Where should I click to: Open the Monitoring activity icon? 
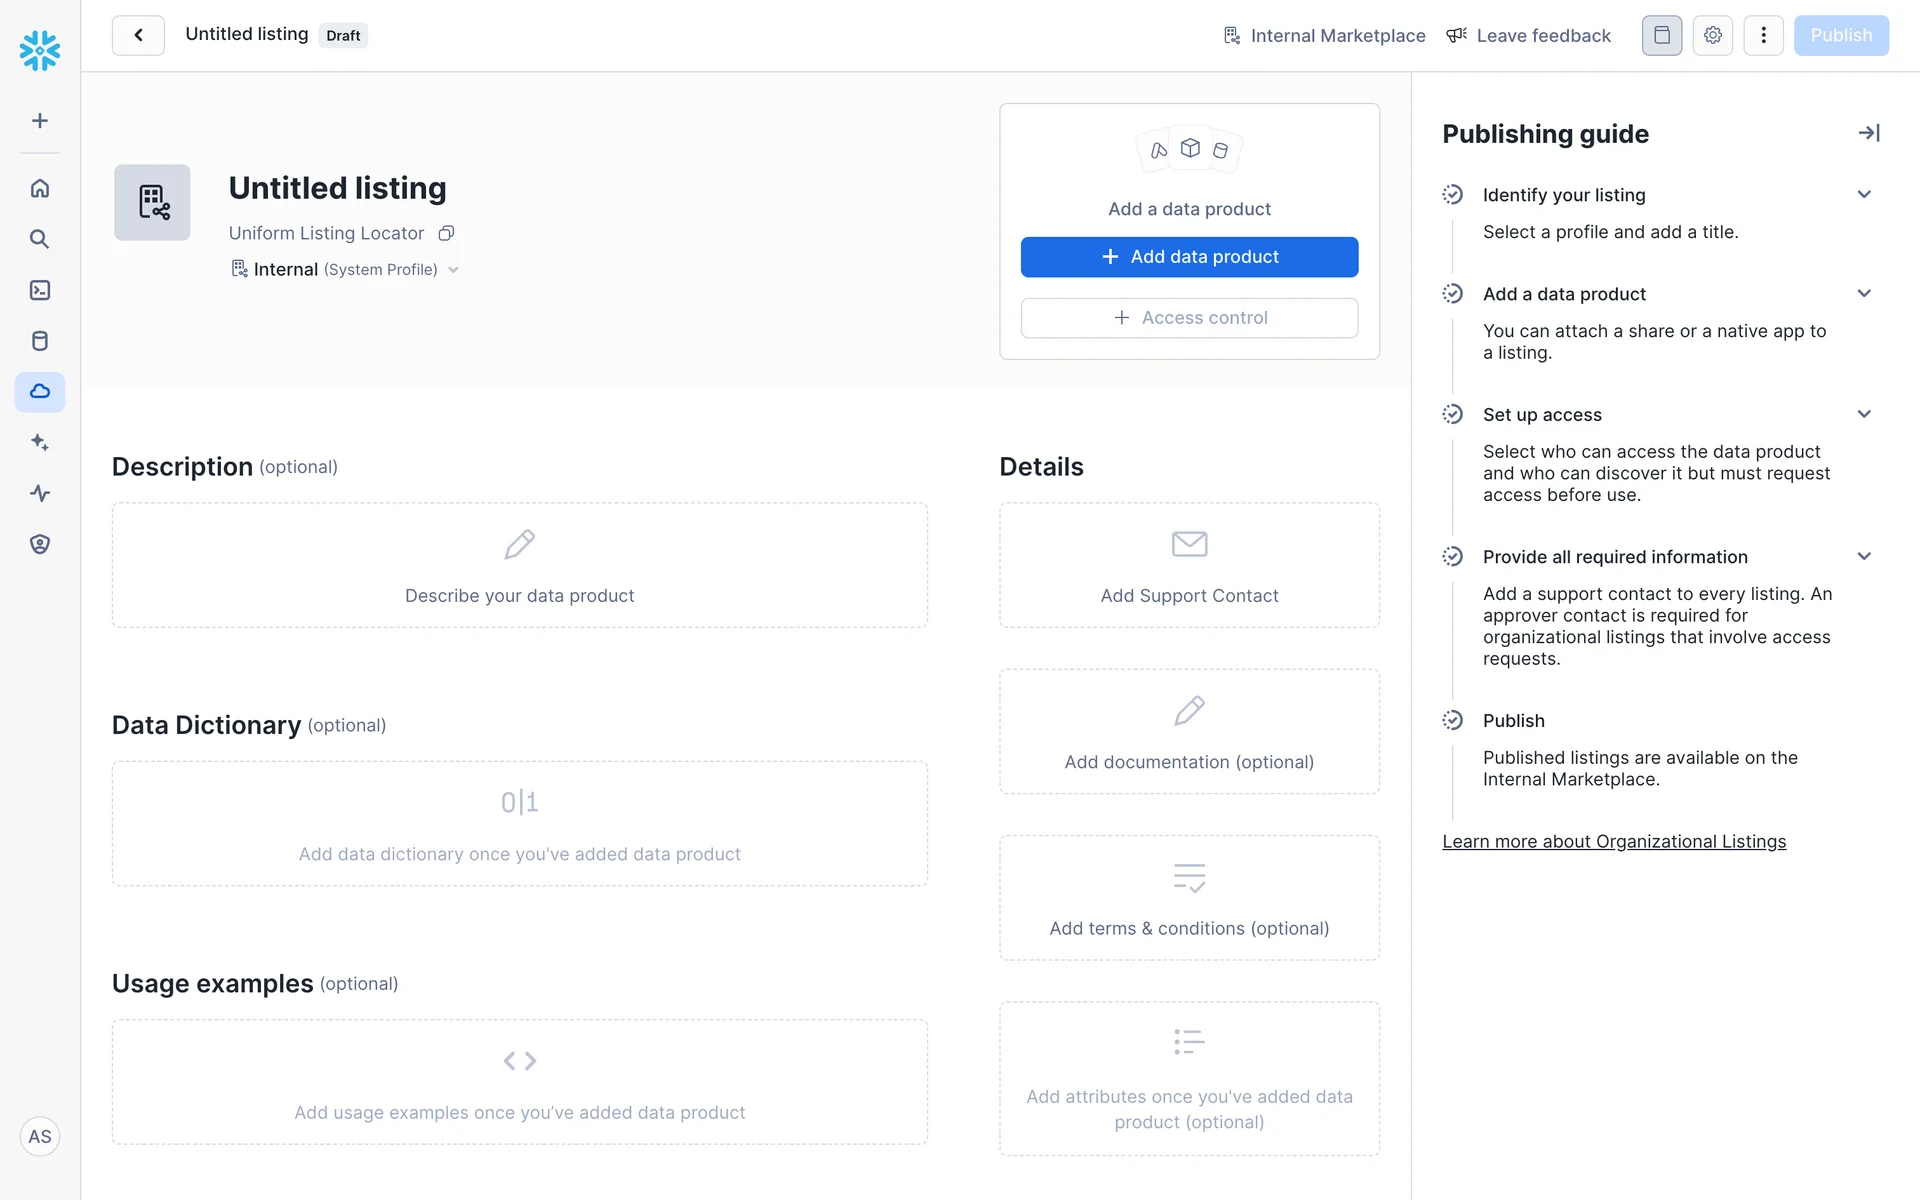coord(40,493)
